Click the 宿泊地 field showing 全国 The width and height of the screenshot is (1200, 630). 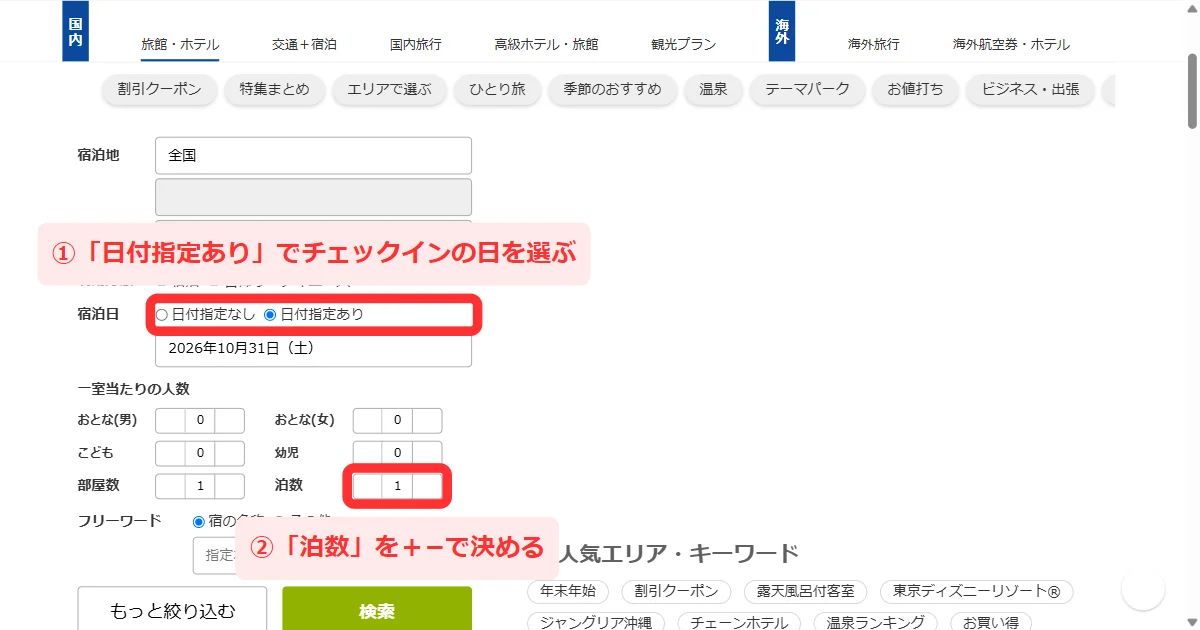(313, 156)
